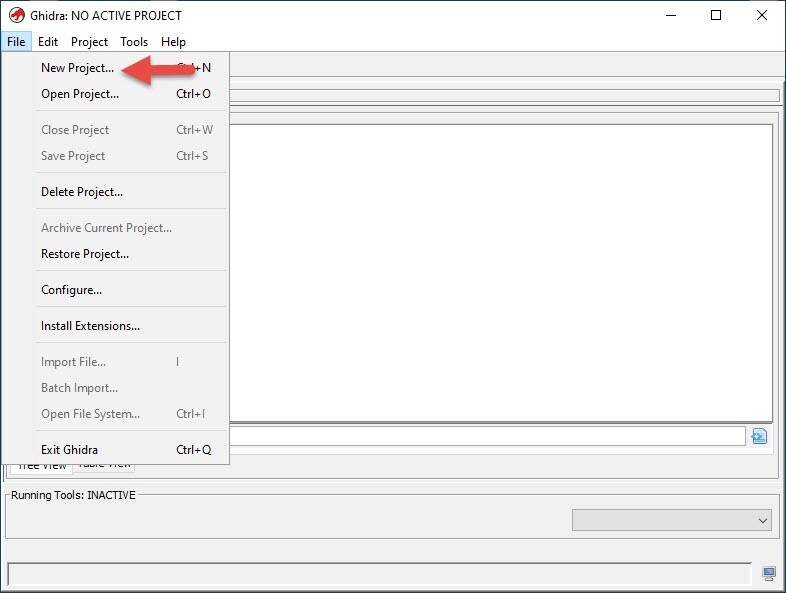Click the status bar monitor icon
786x593 pixels.
[x=768, y=573]
